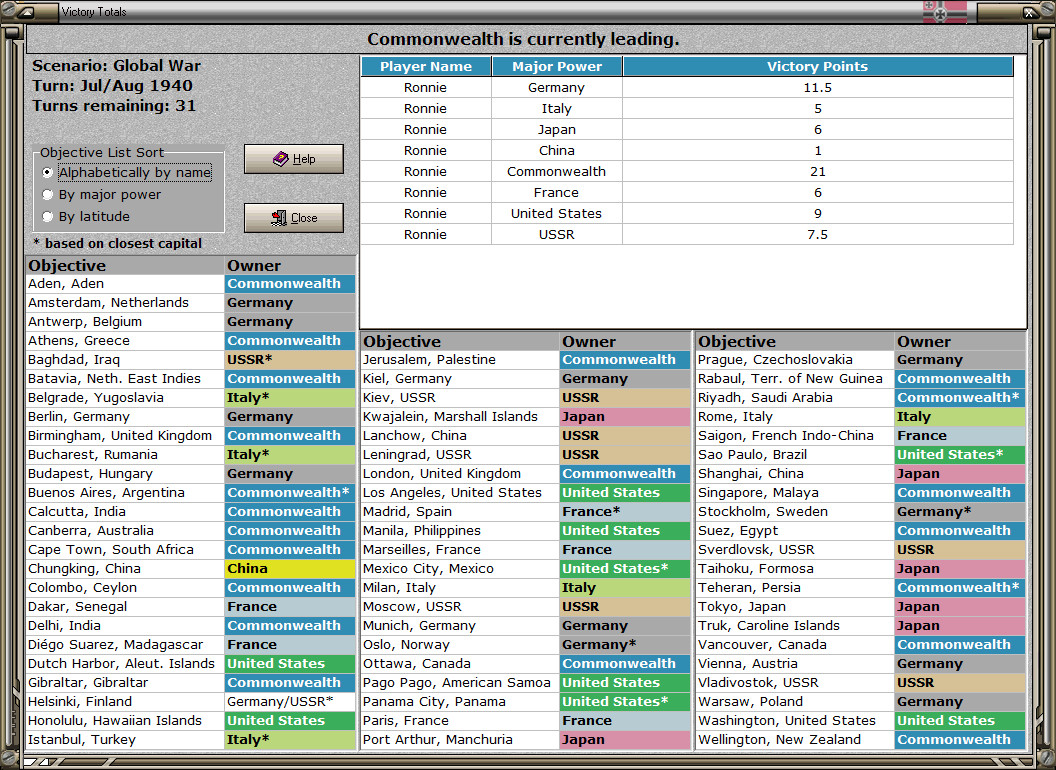
Task: Click the 'Player Name' column header
Action: [426, 66]
